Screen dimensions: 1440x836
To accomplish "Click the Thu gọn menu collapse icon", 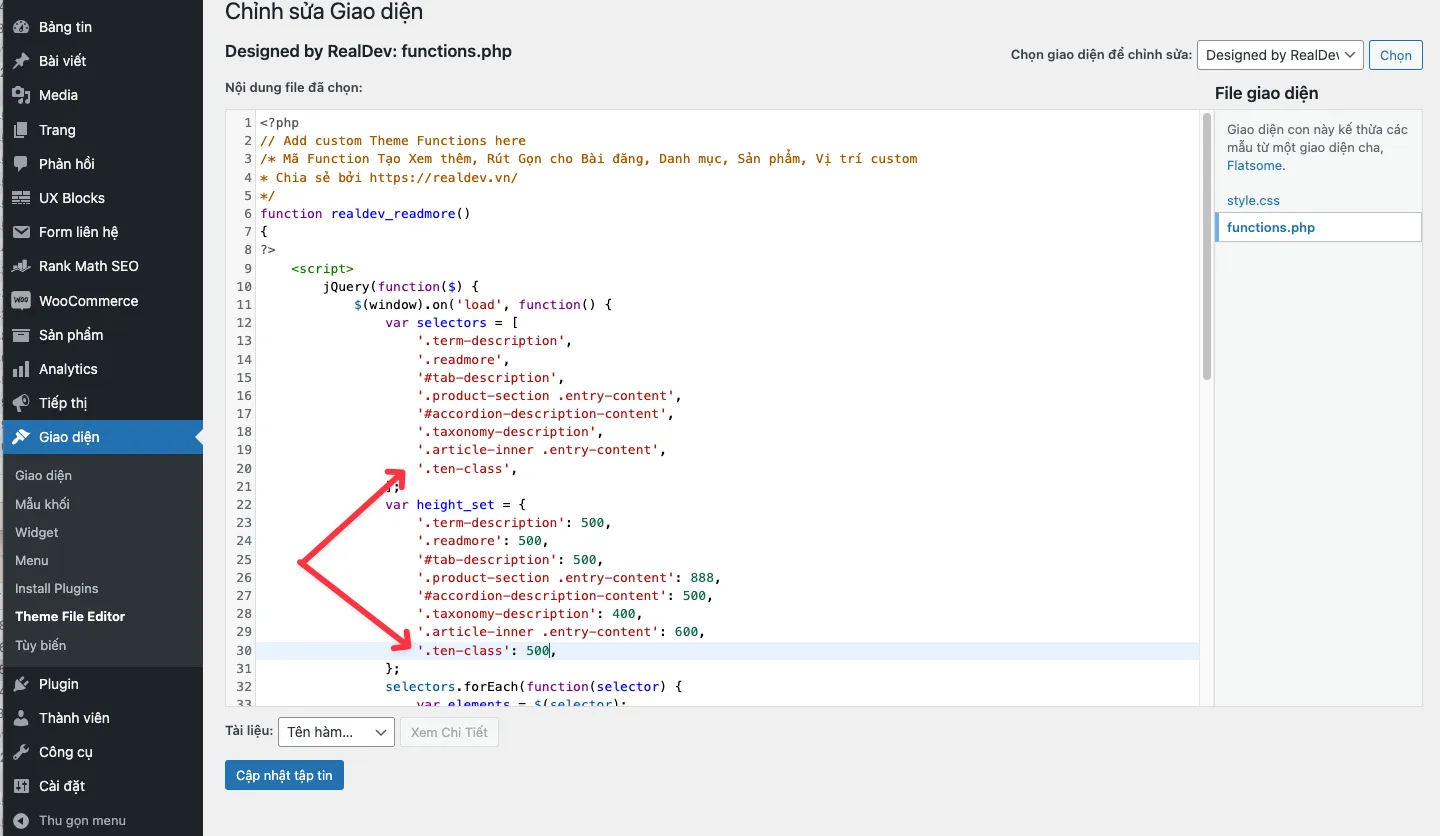I will (21, 820).
